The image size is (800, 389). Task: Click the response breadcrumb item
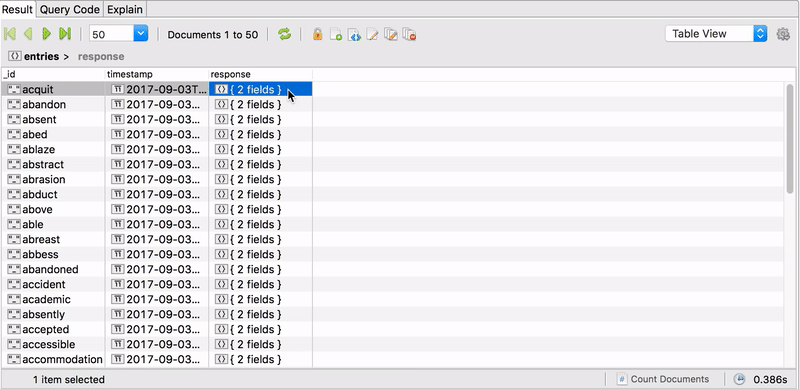coord(101,56)
